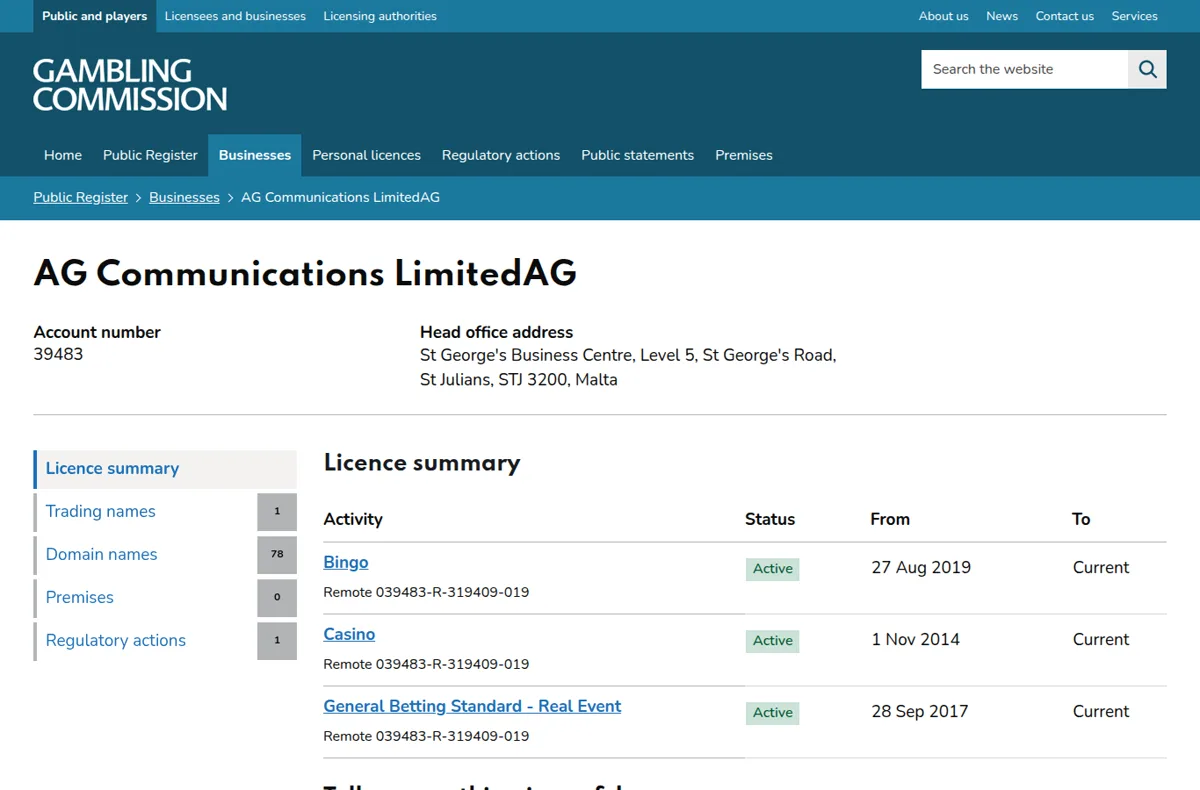Click the Domain names count badge 78

(277, 554)
